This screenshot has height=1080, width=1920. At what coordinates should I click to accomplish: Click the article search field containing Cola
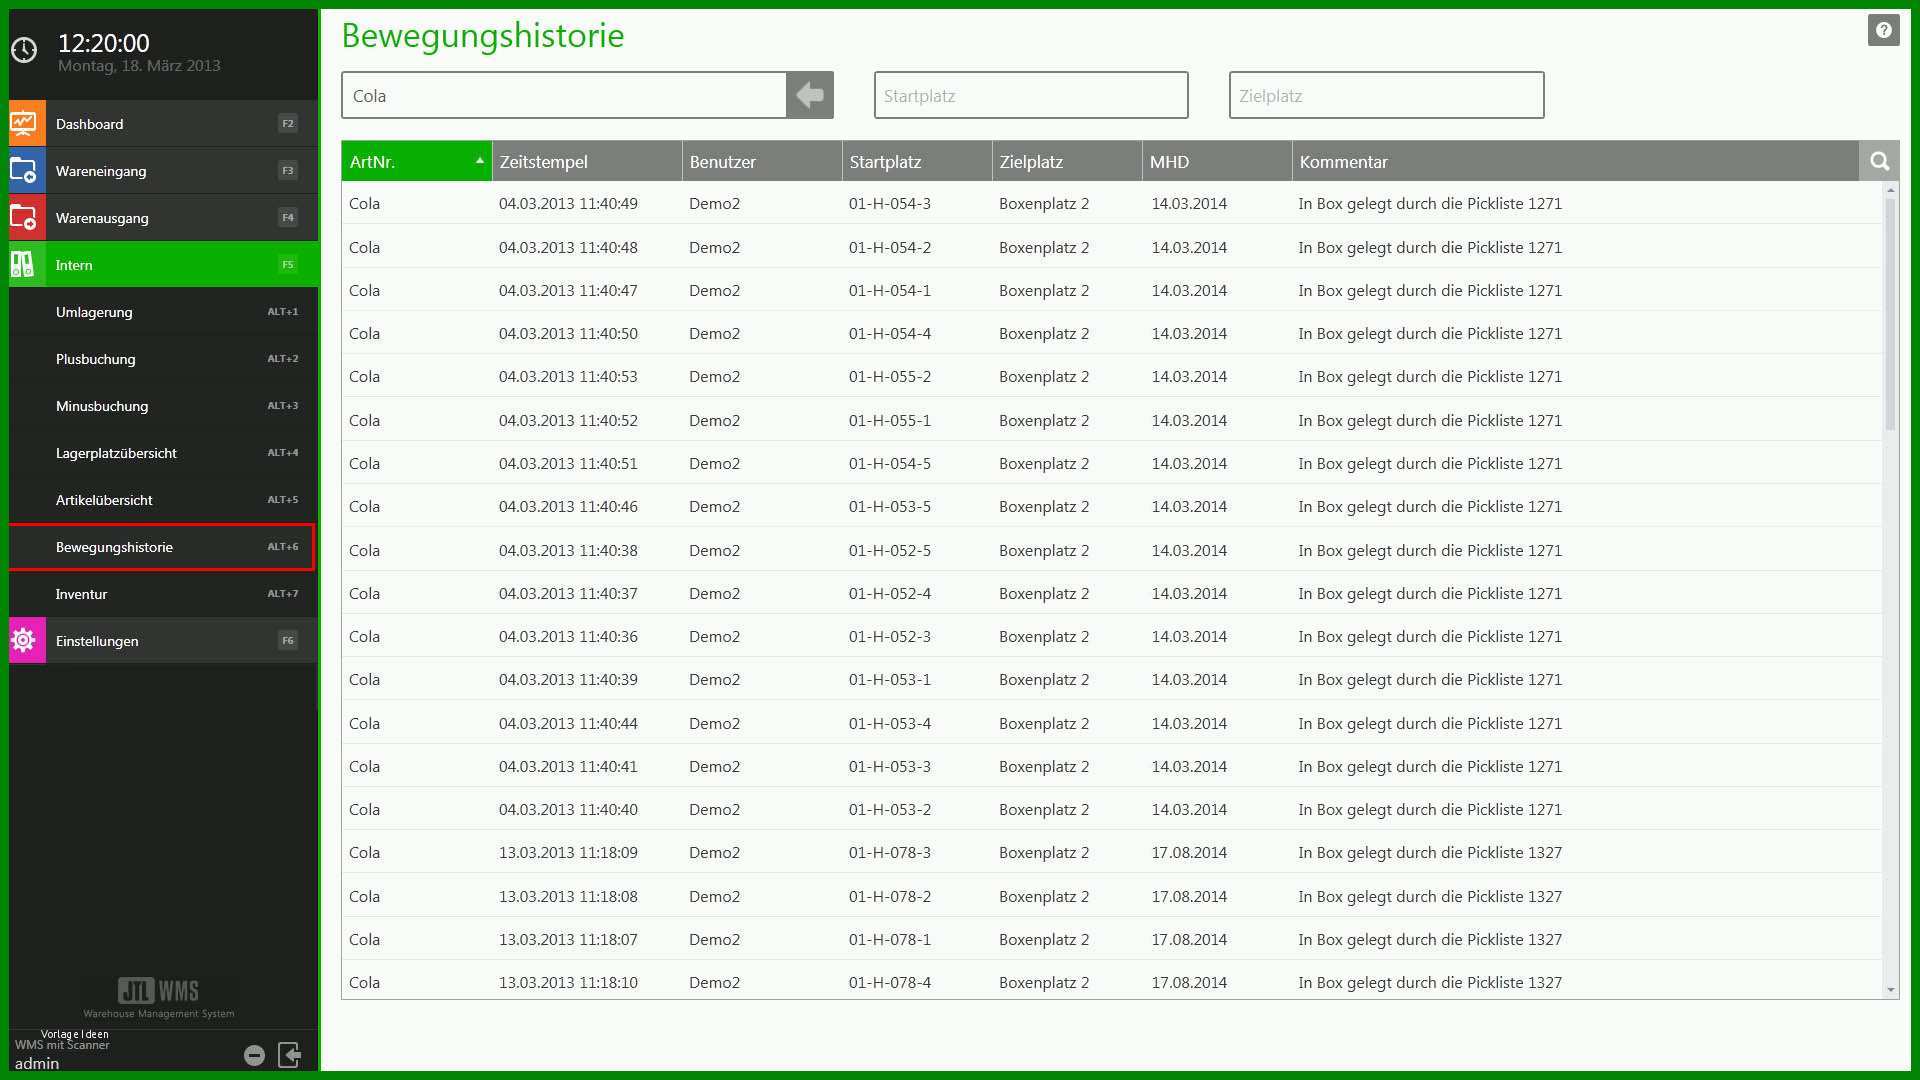[x=564, y=95]
